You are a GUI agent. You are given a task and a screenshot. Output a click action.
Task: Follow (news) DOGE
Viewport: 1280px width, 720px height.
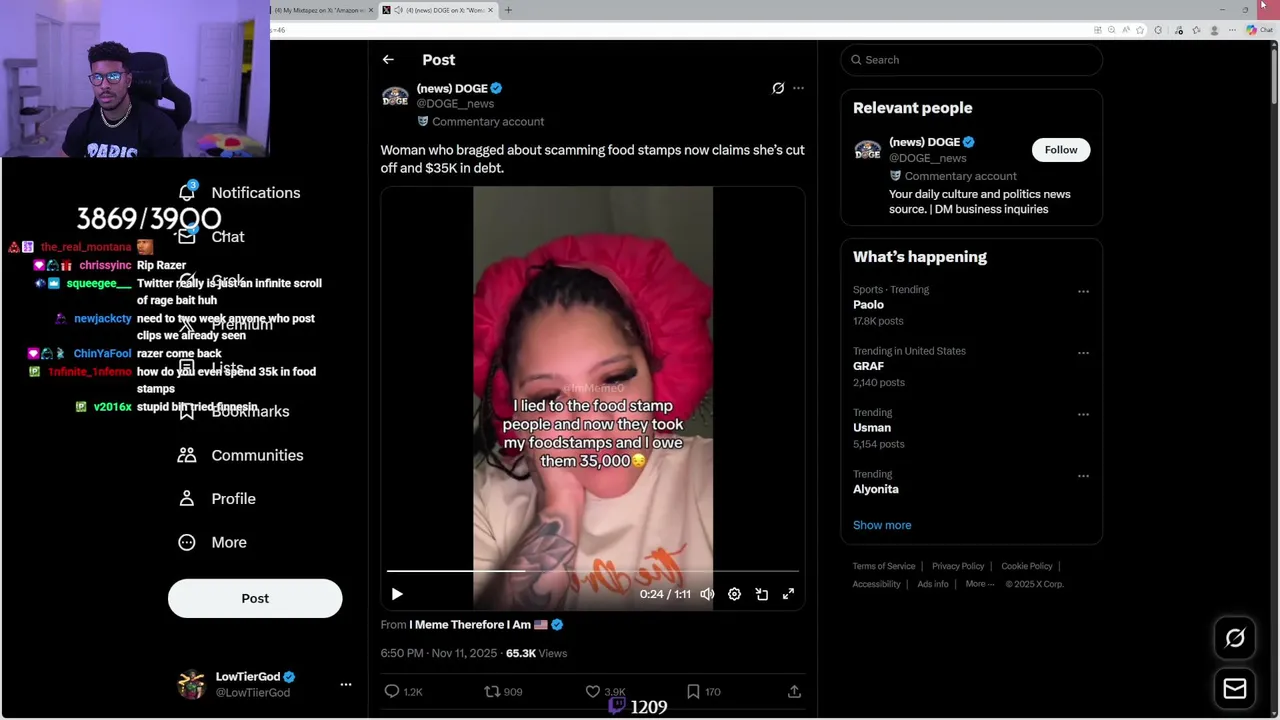tap(1061, 150)
